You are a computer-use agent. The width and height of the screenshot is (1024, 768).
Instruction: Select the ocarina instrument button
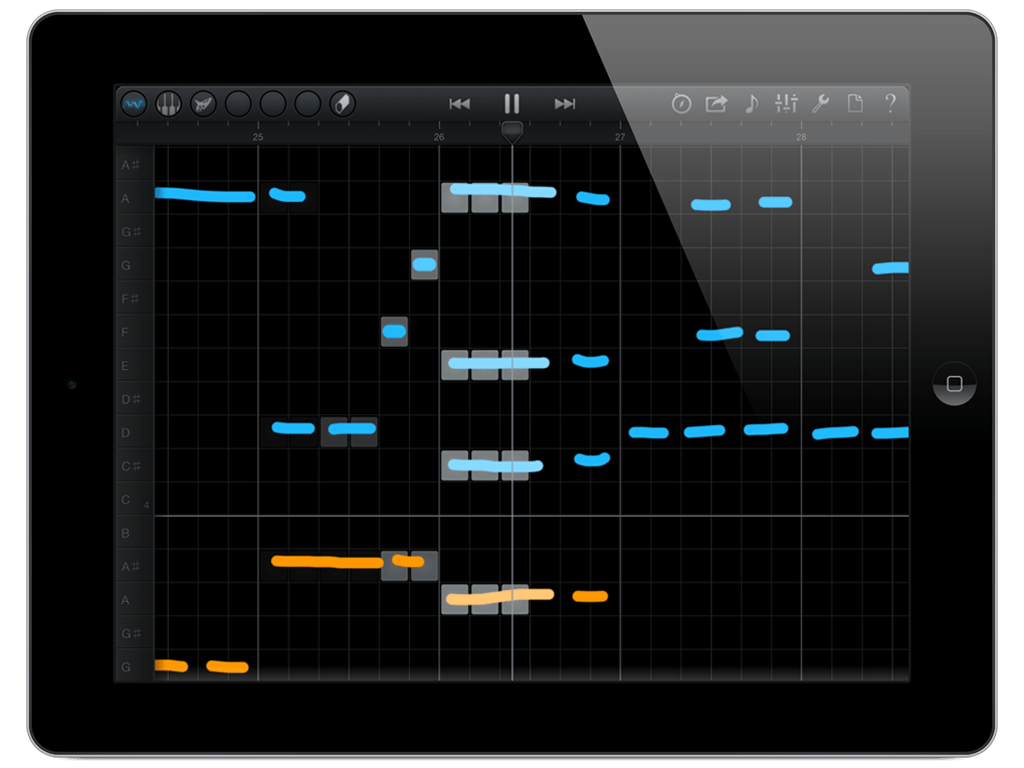[203, 104]
